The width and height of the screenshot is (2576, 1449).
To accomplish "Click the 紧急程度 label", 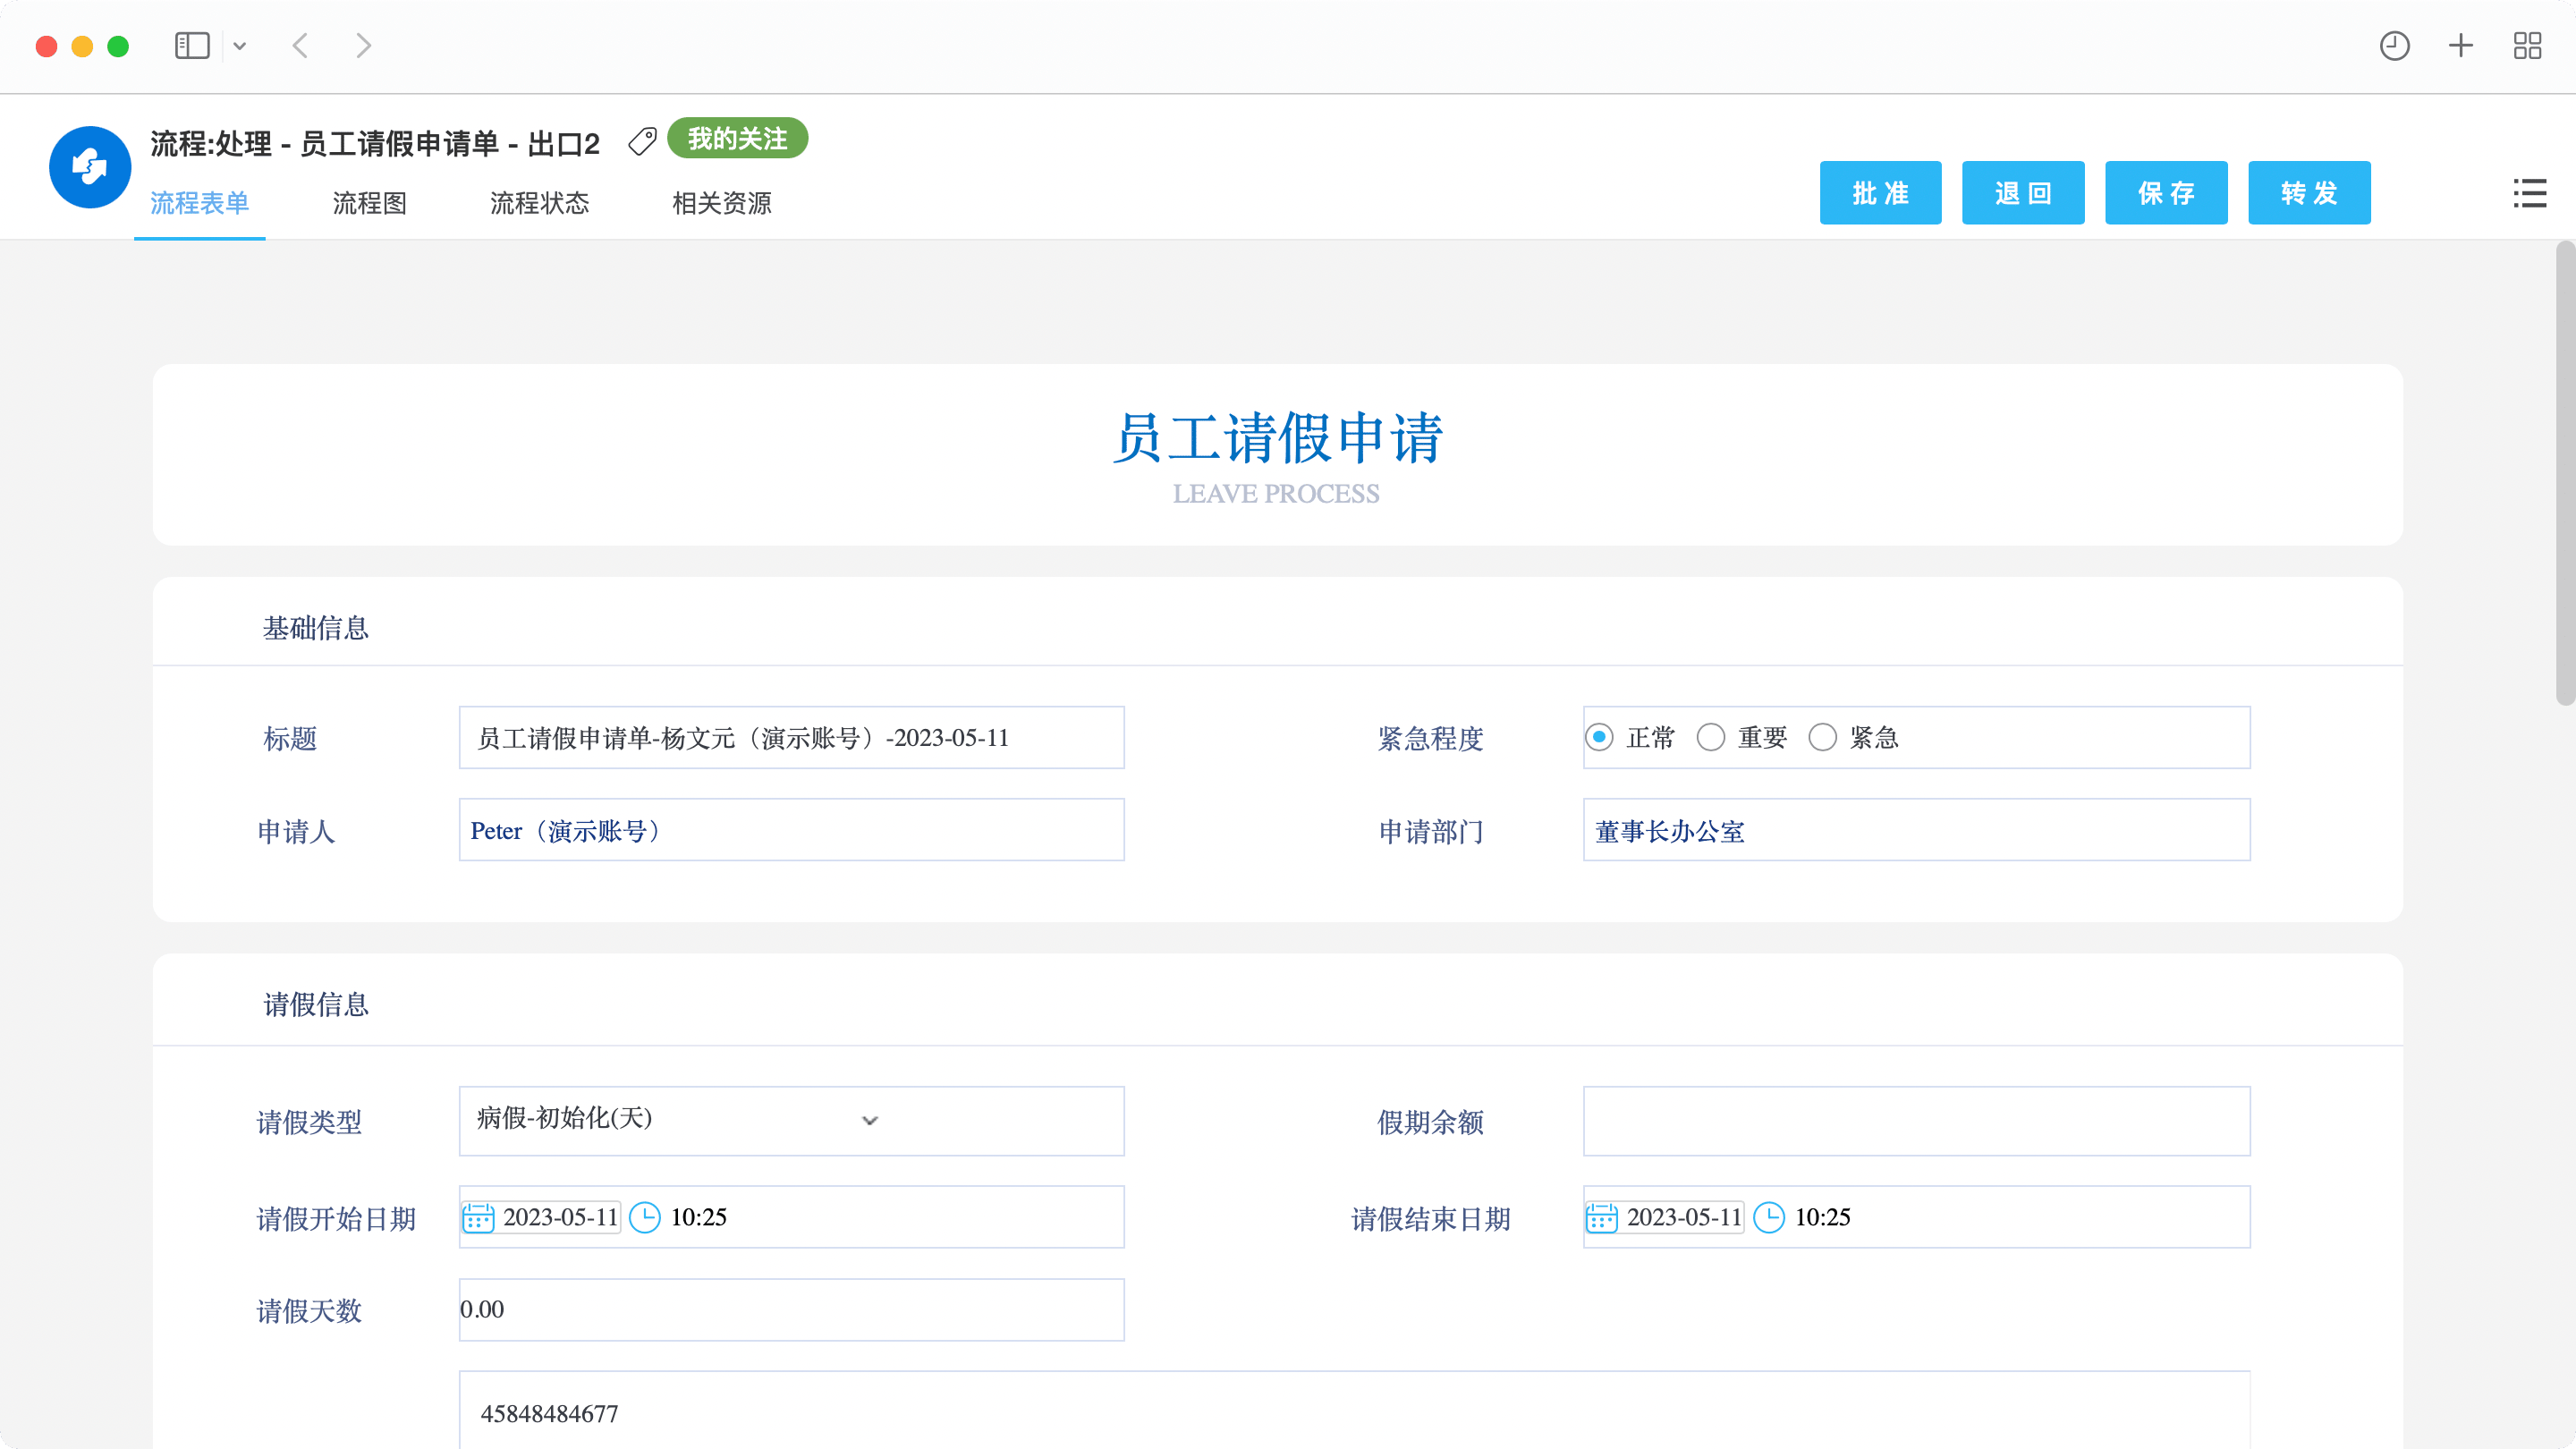I will click(x=1430, y=738).
